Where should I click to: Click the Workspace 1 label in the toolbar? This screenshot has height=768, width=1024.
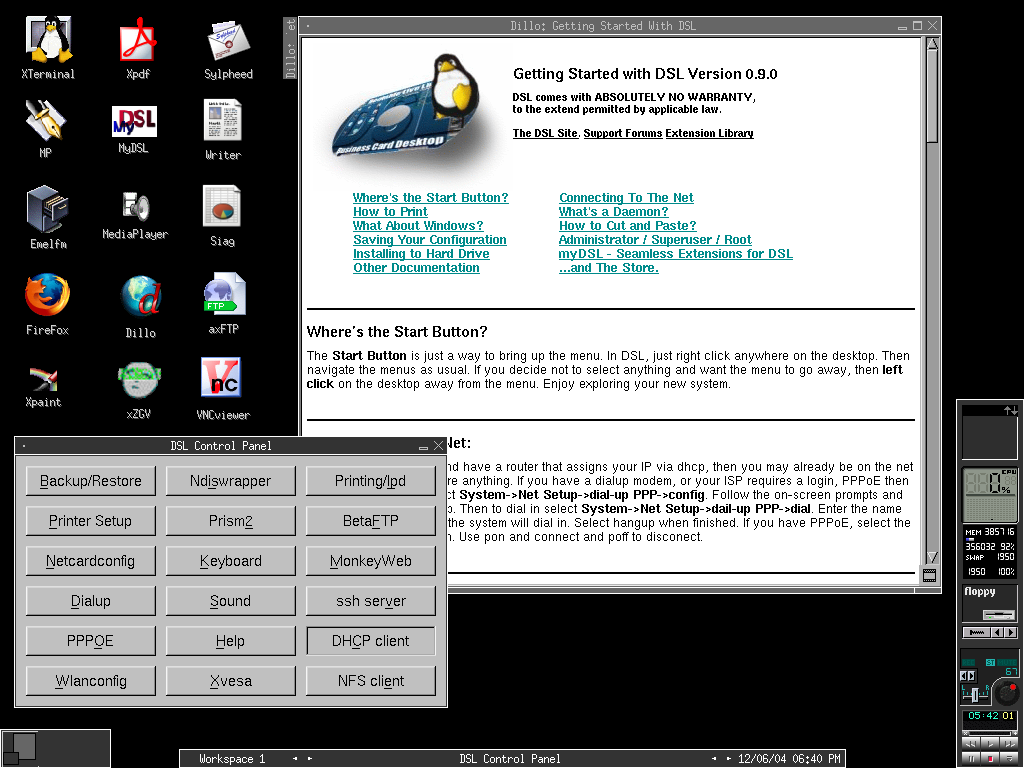[232, 759]
